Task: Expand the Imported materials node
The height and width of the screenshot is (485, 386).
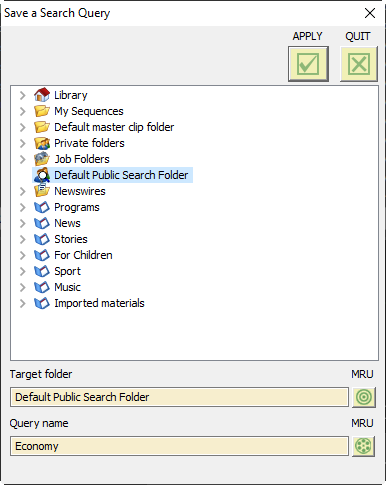Action: 22,303
